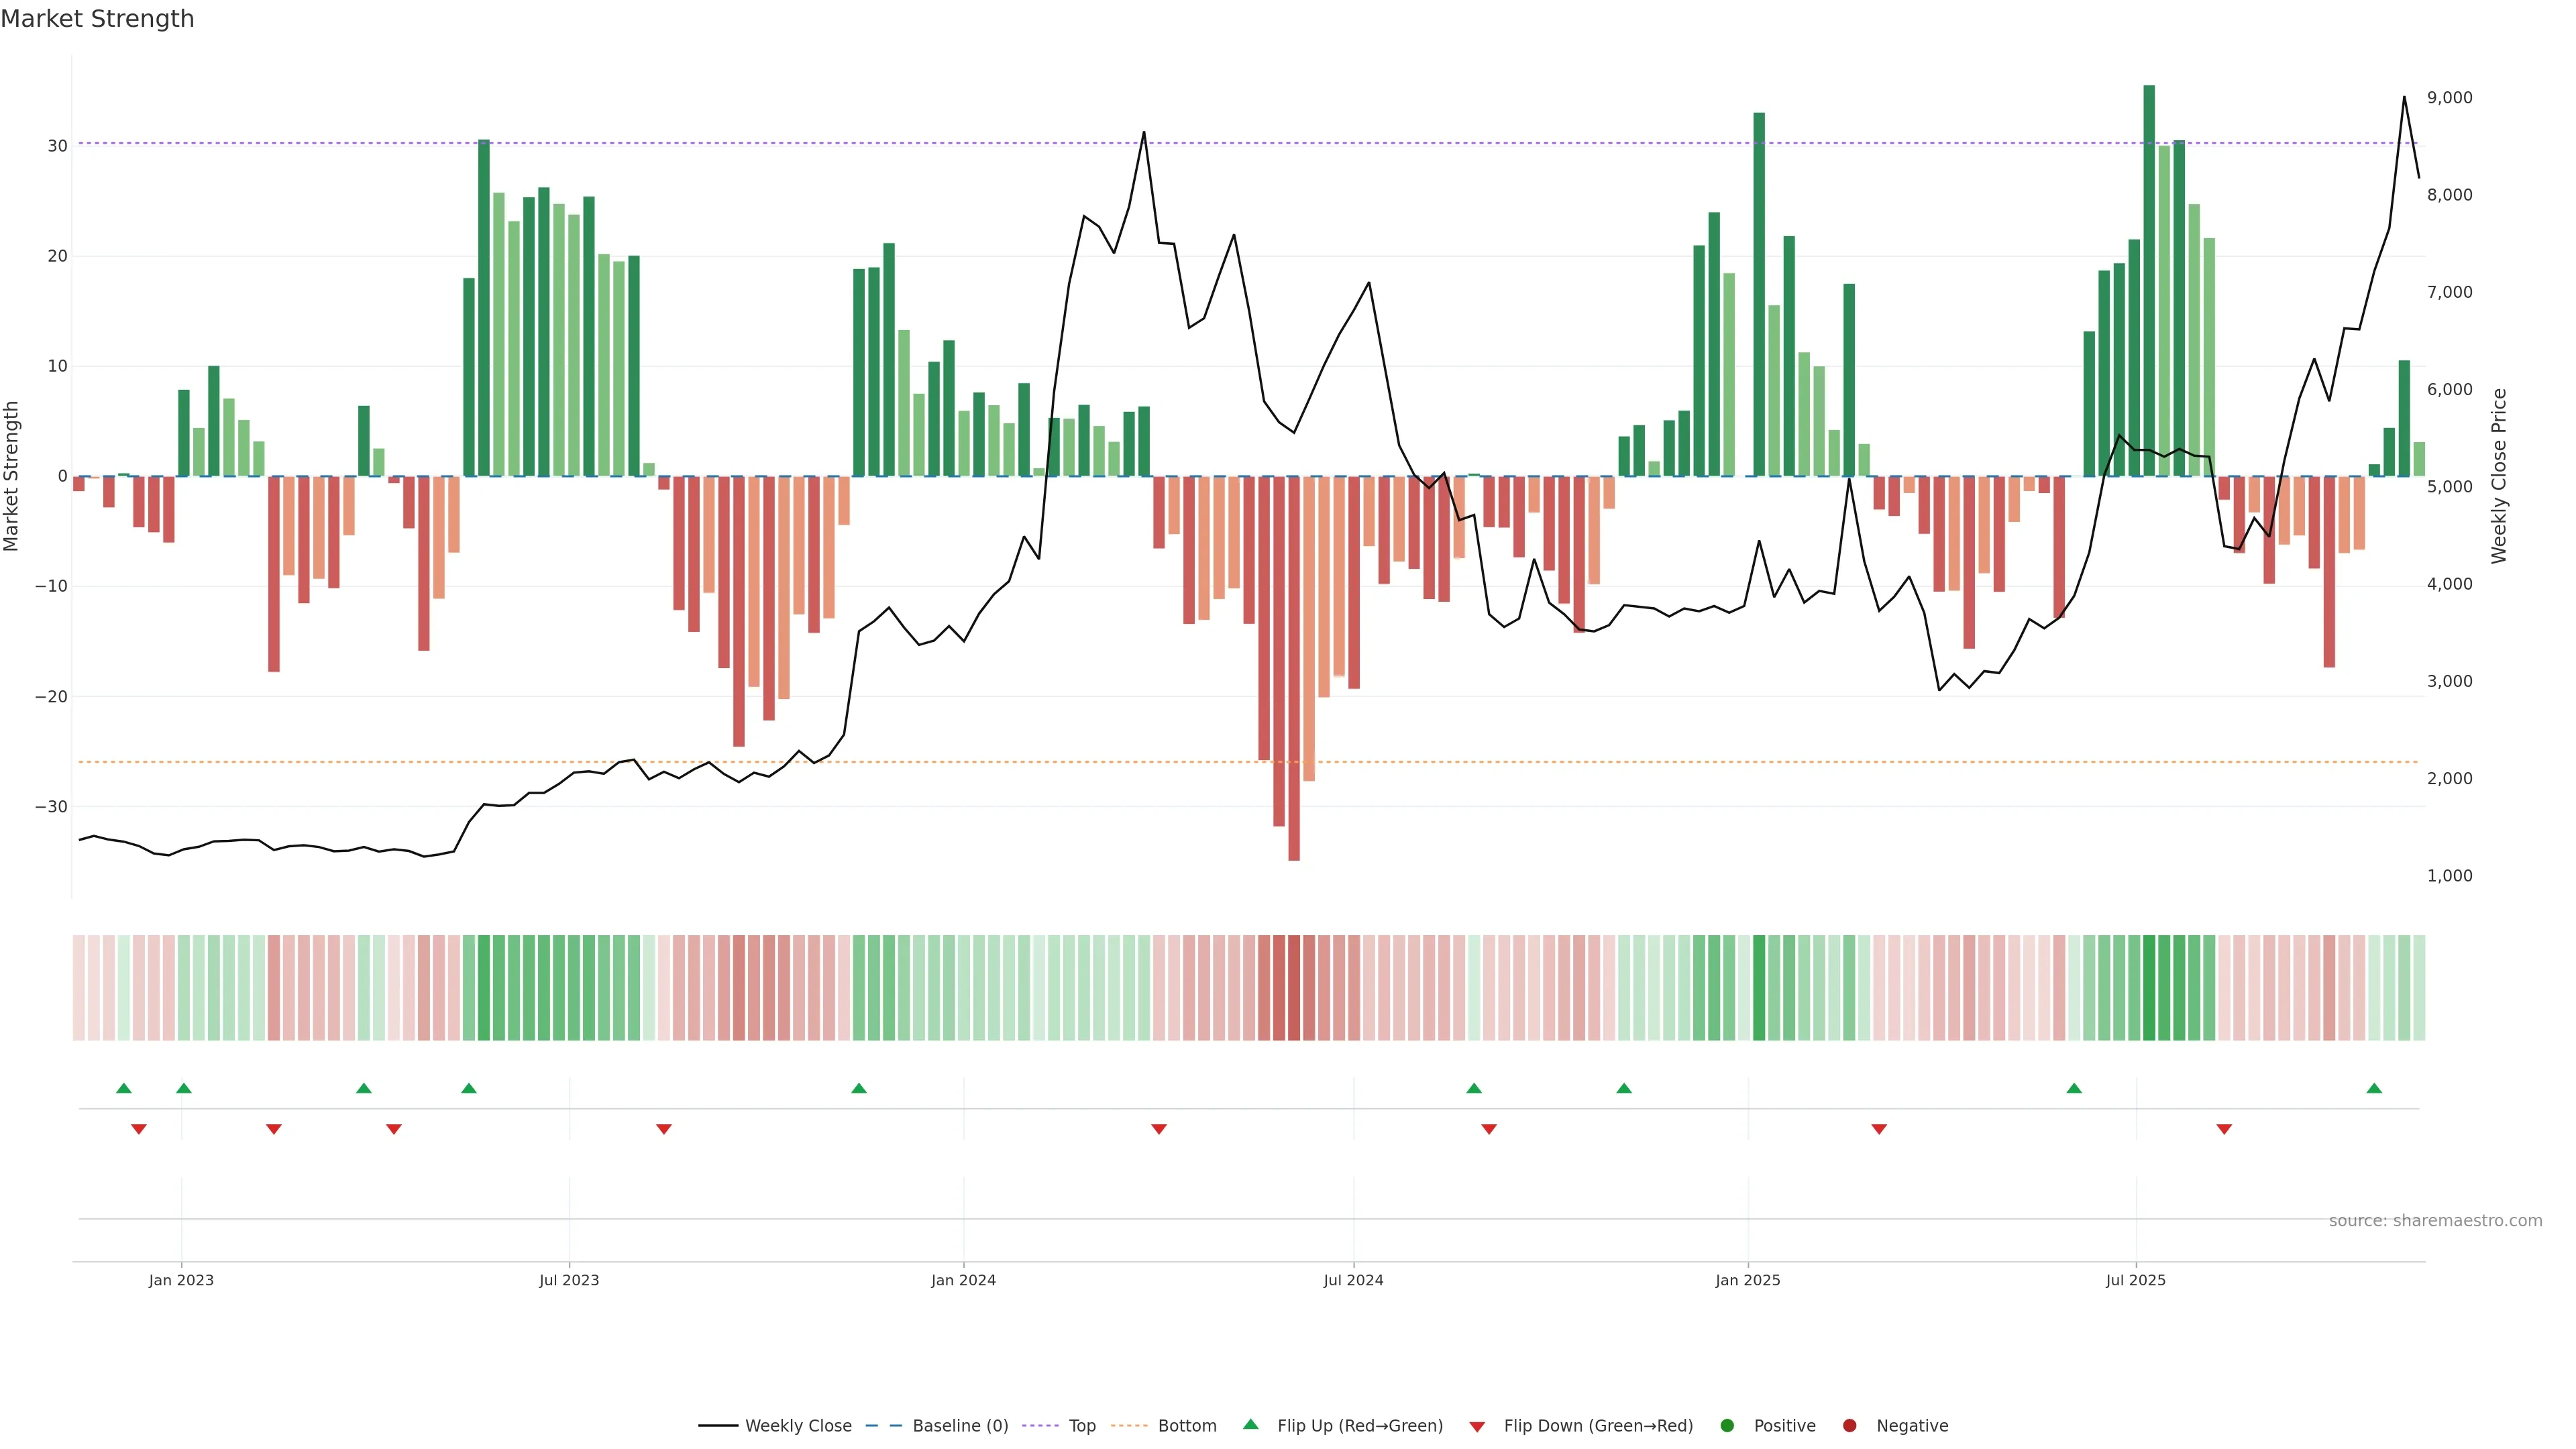2576x1449 pixels.
Task: Click the leftmost red flip-down triangle marker
Action: (139, 1129)
